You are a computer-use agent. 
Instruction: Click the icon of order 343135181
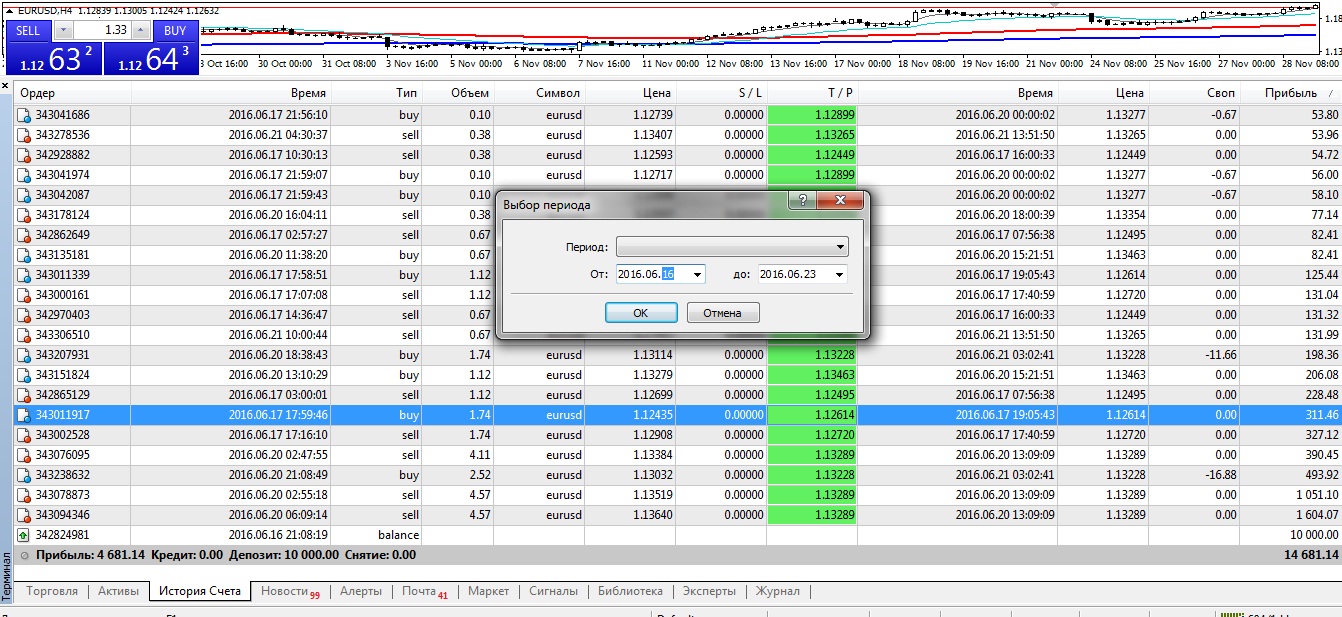(x=24, y=255)
